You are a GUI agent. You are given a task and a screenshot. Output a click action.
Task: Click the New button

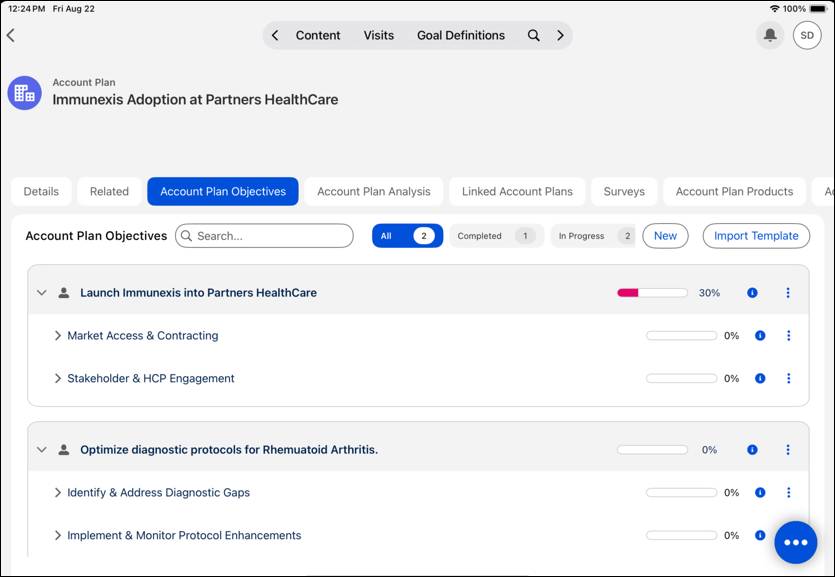pos(665,236)
